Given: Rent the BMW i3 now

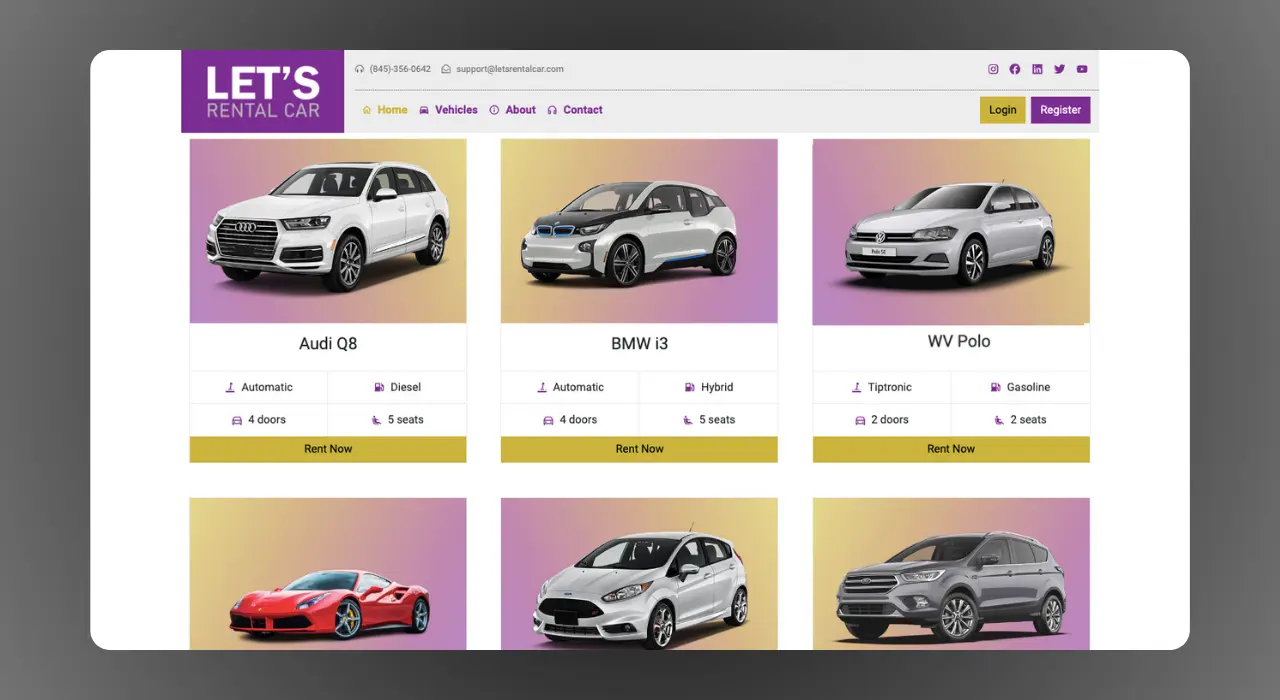Looking at the screenshot, I should [x=639, y=449].
